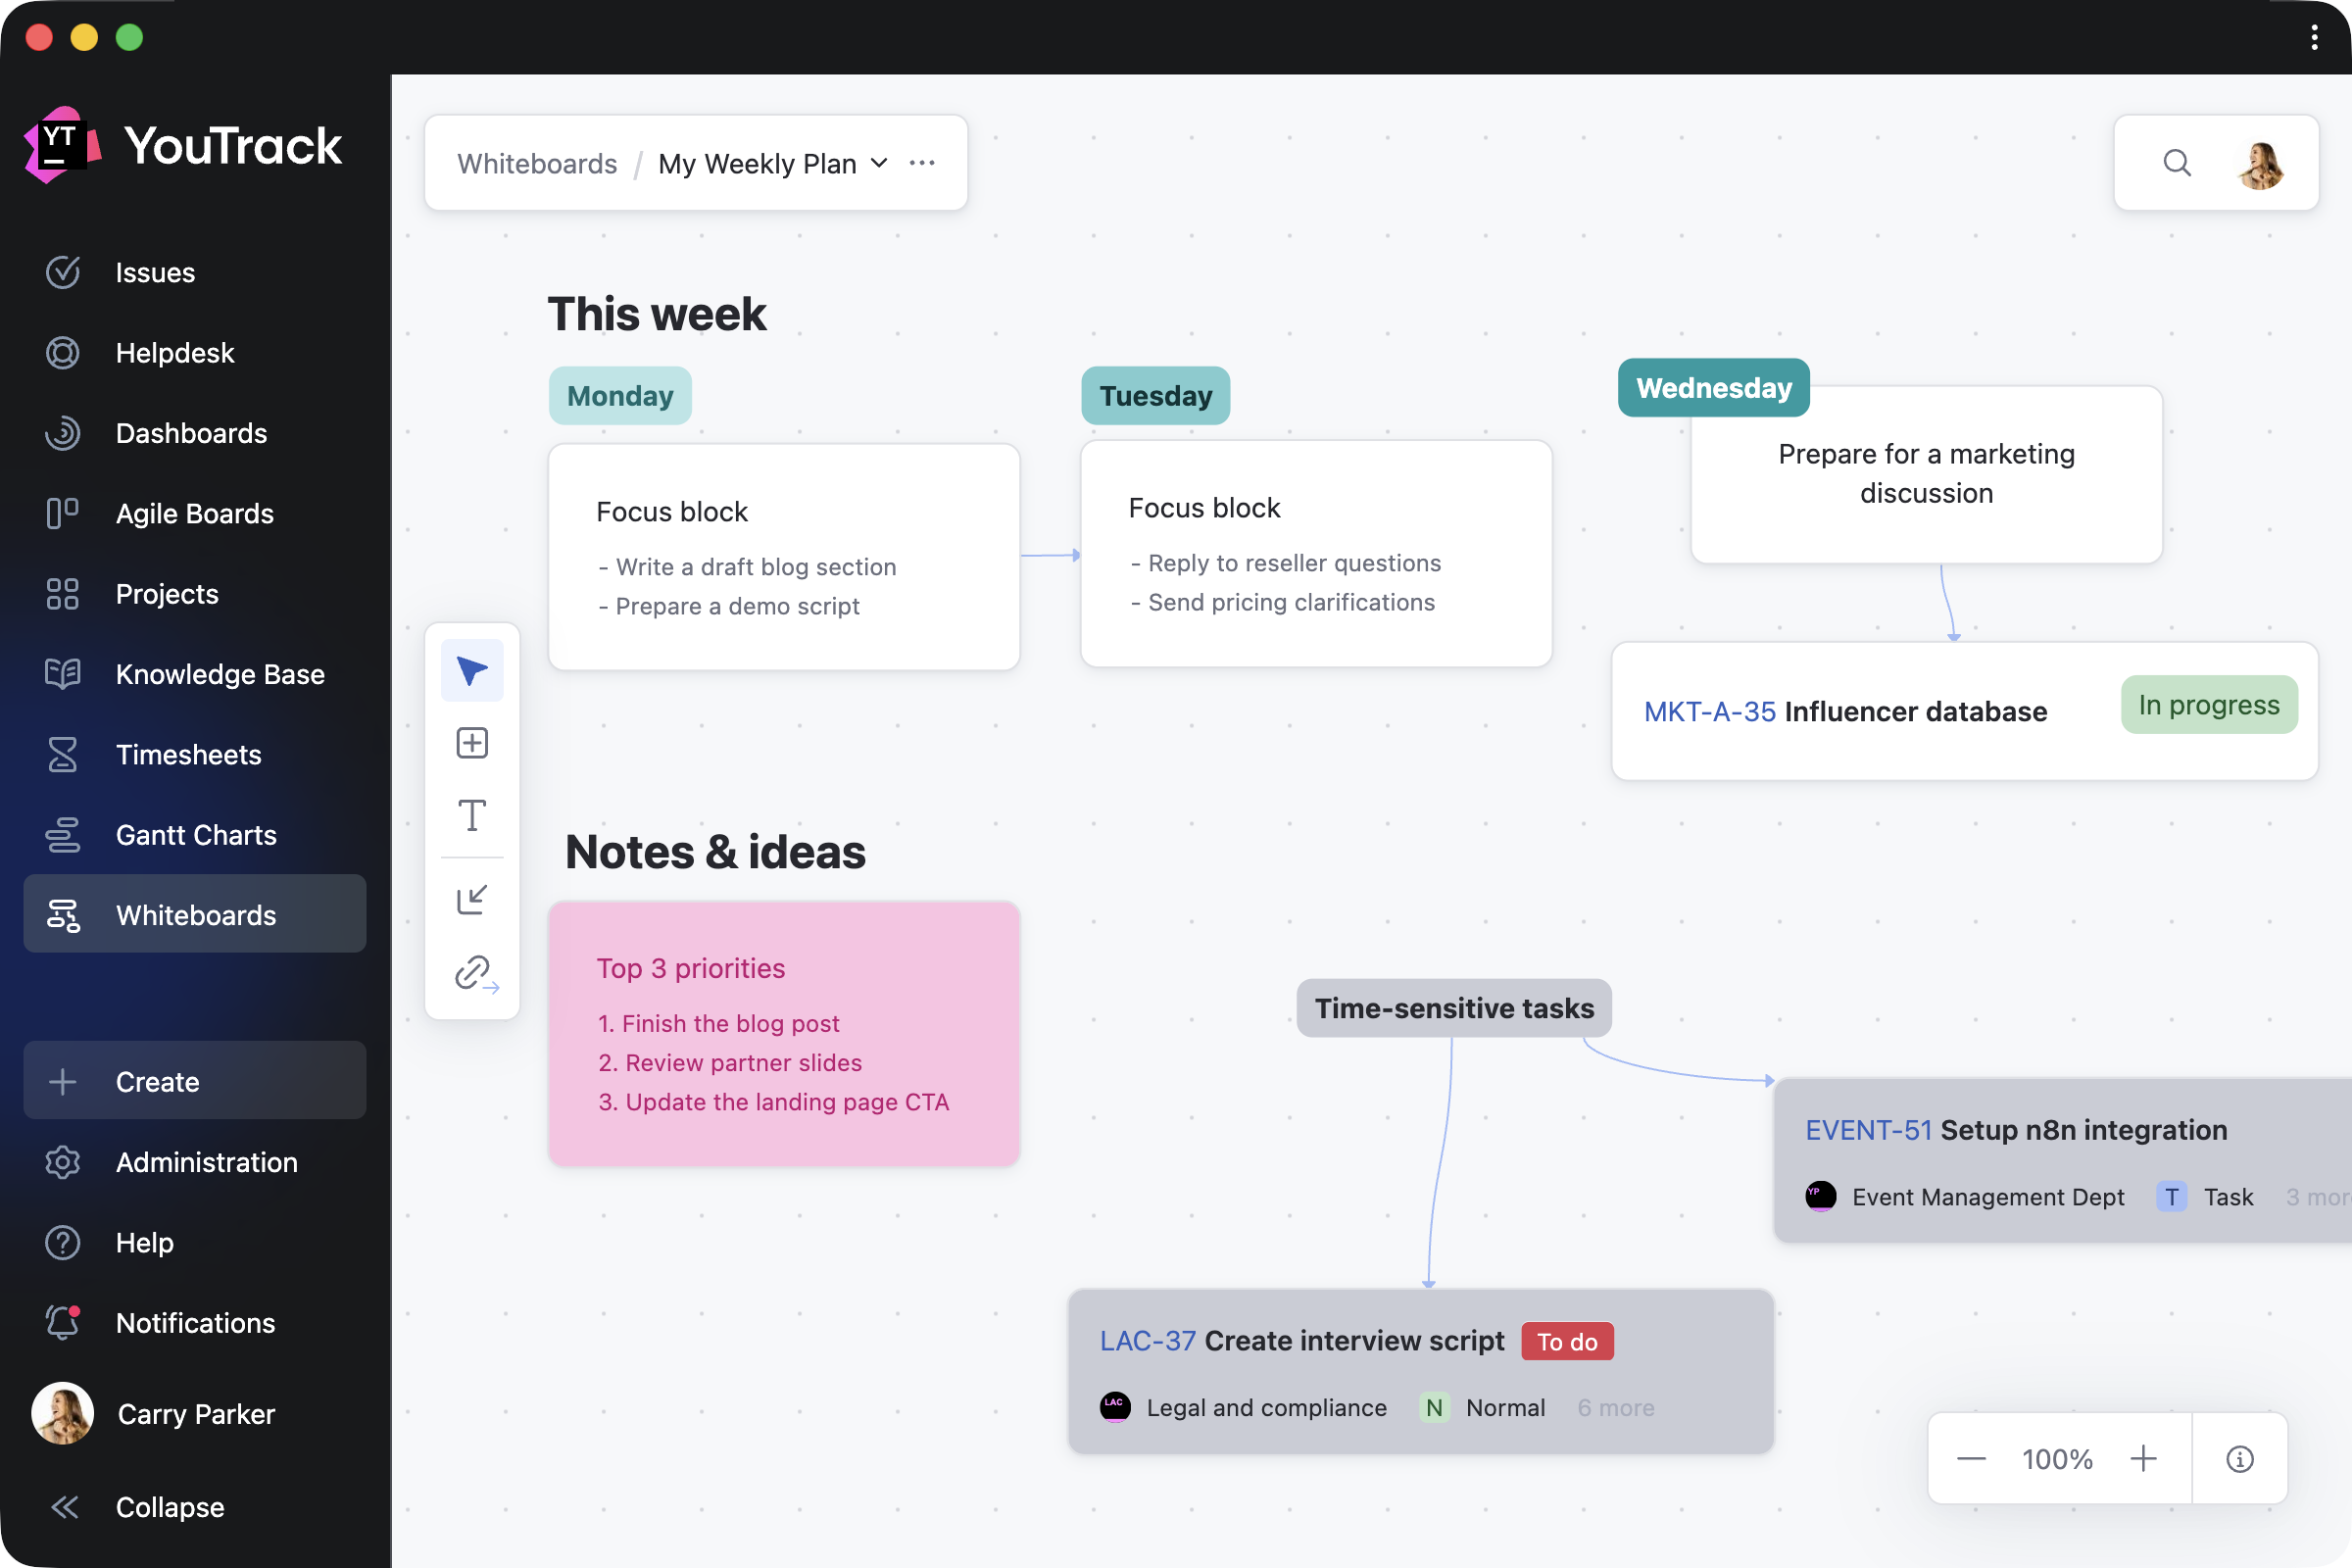The image size is (2352, 1568).
Task: Open the window's vertical dots menu
Action: coord(2314,37)
